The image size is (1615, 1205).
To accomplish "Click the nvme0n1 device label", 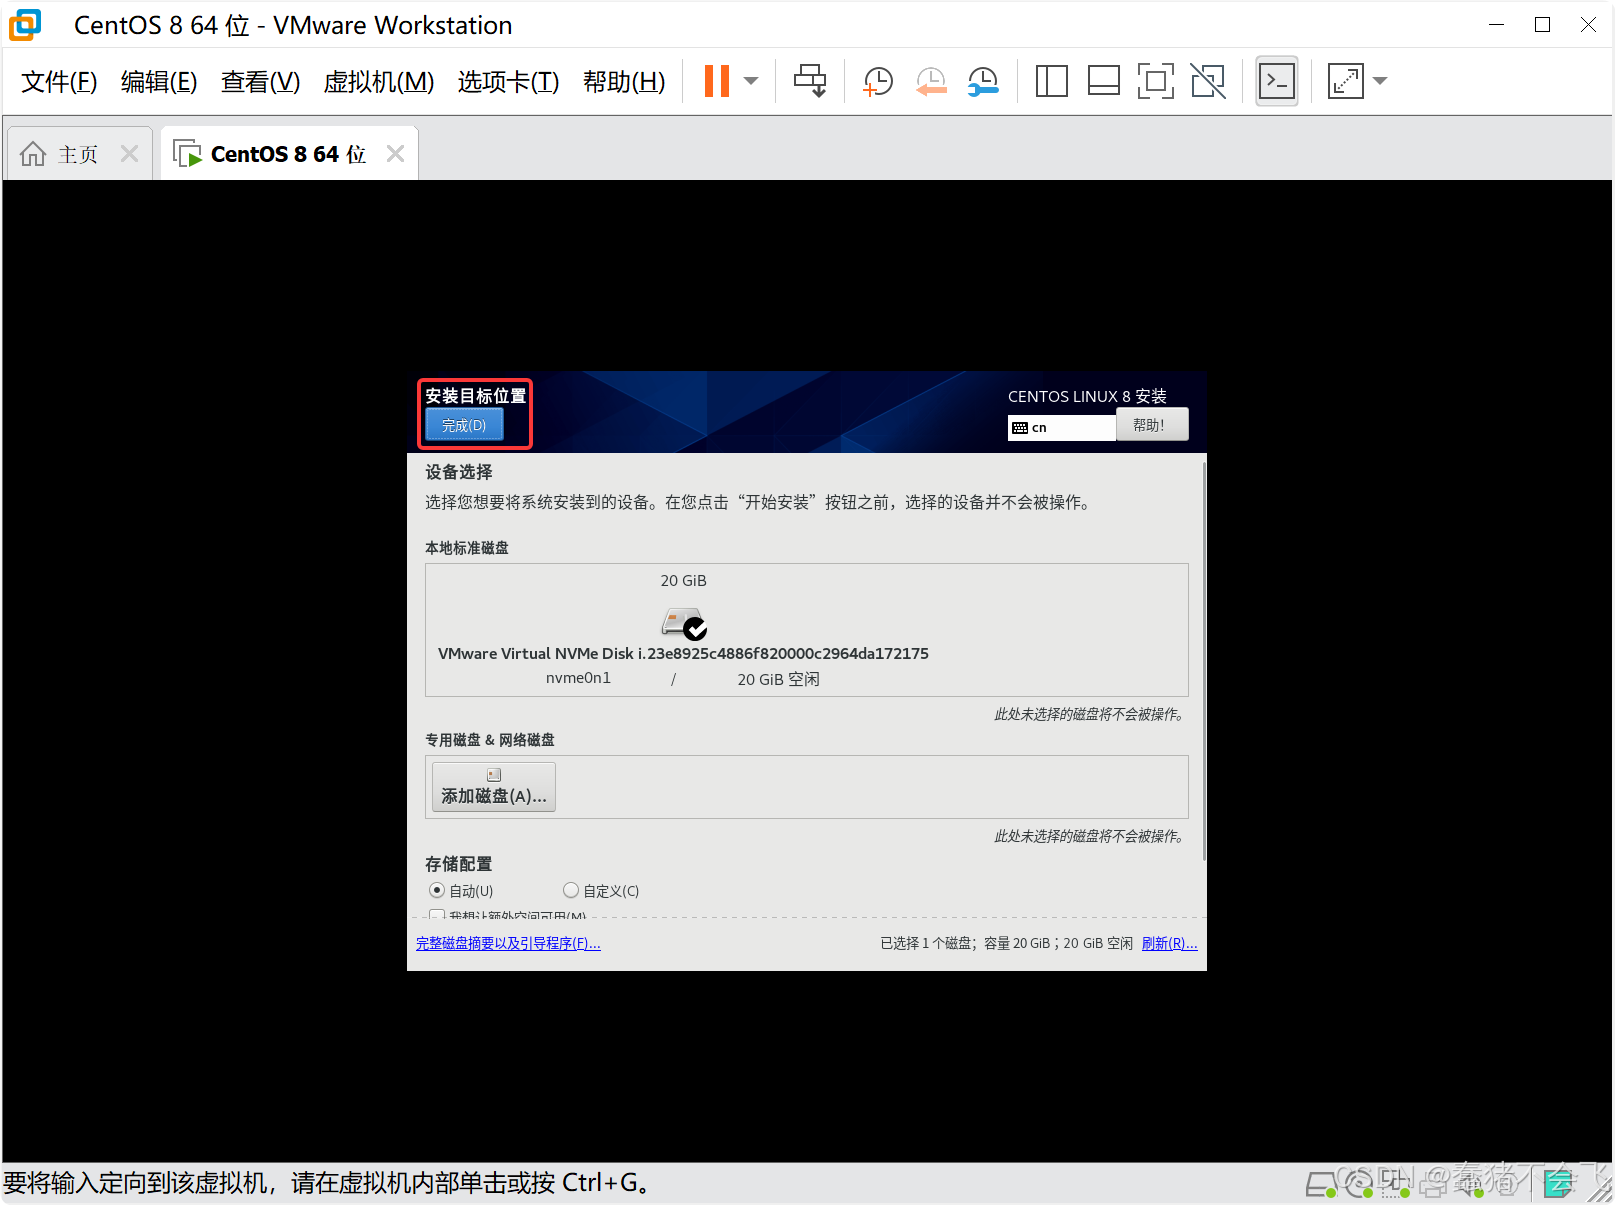I will (x=578, y=678).
